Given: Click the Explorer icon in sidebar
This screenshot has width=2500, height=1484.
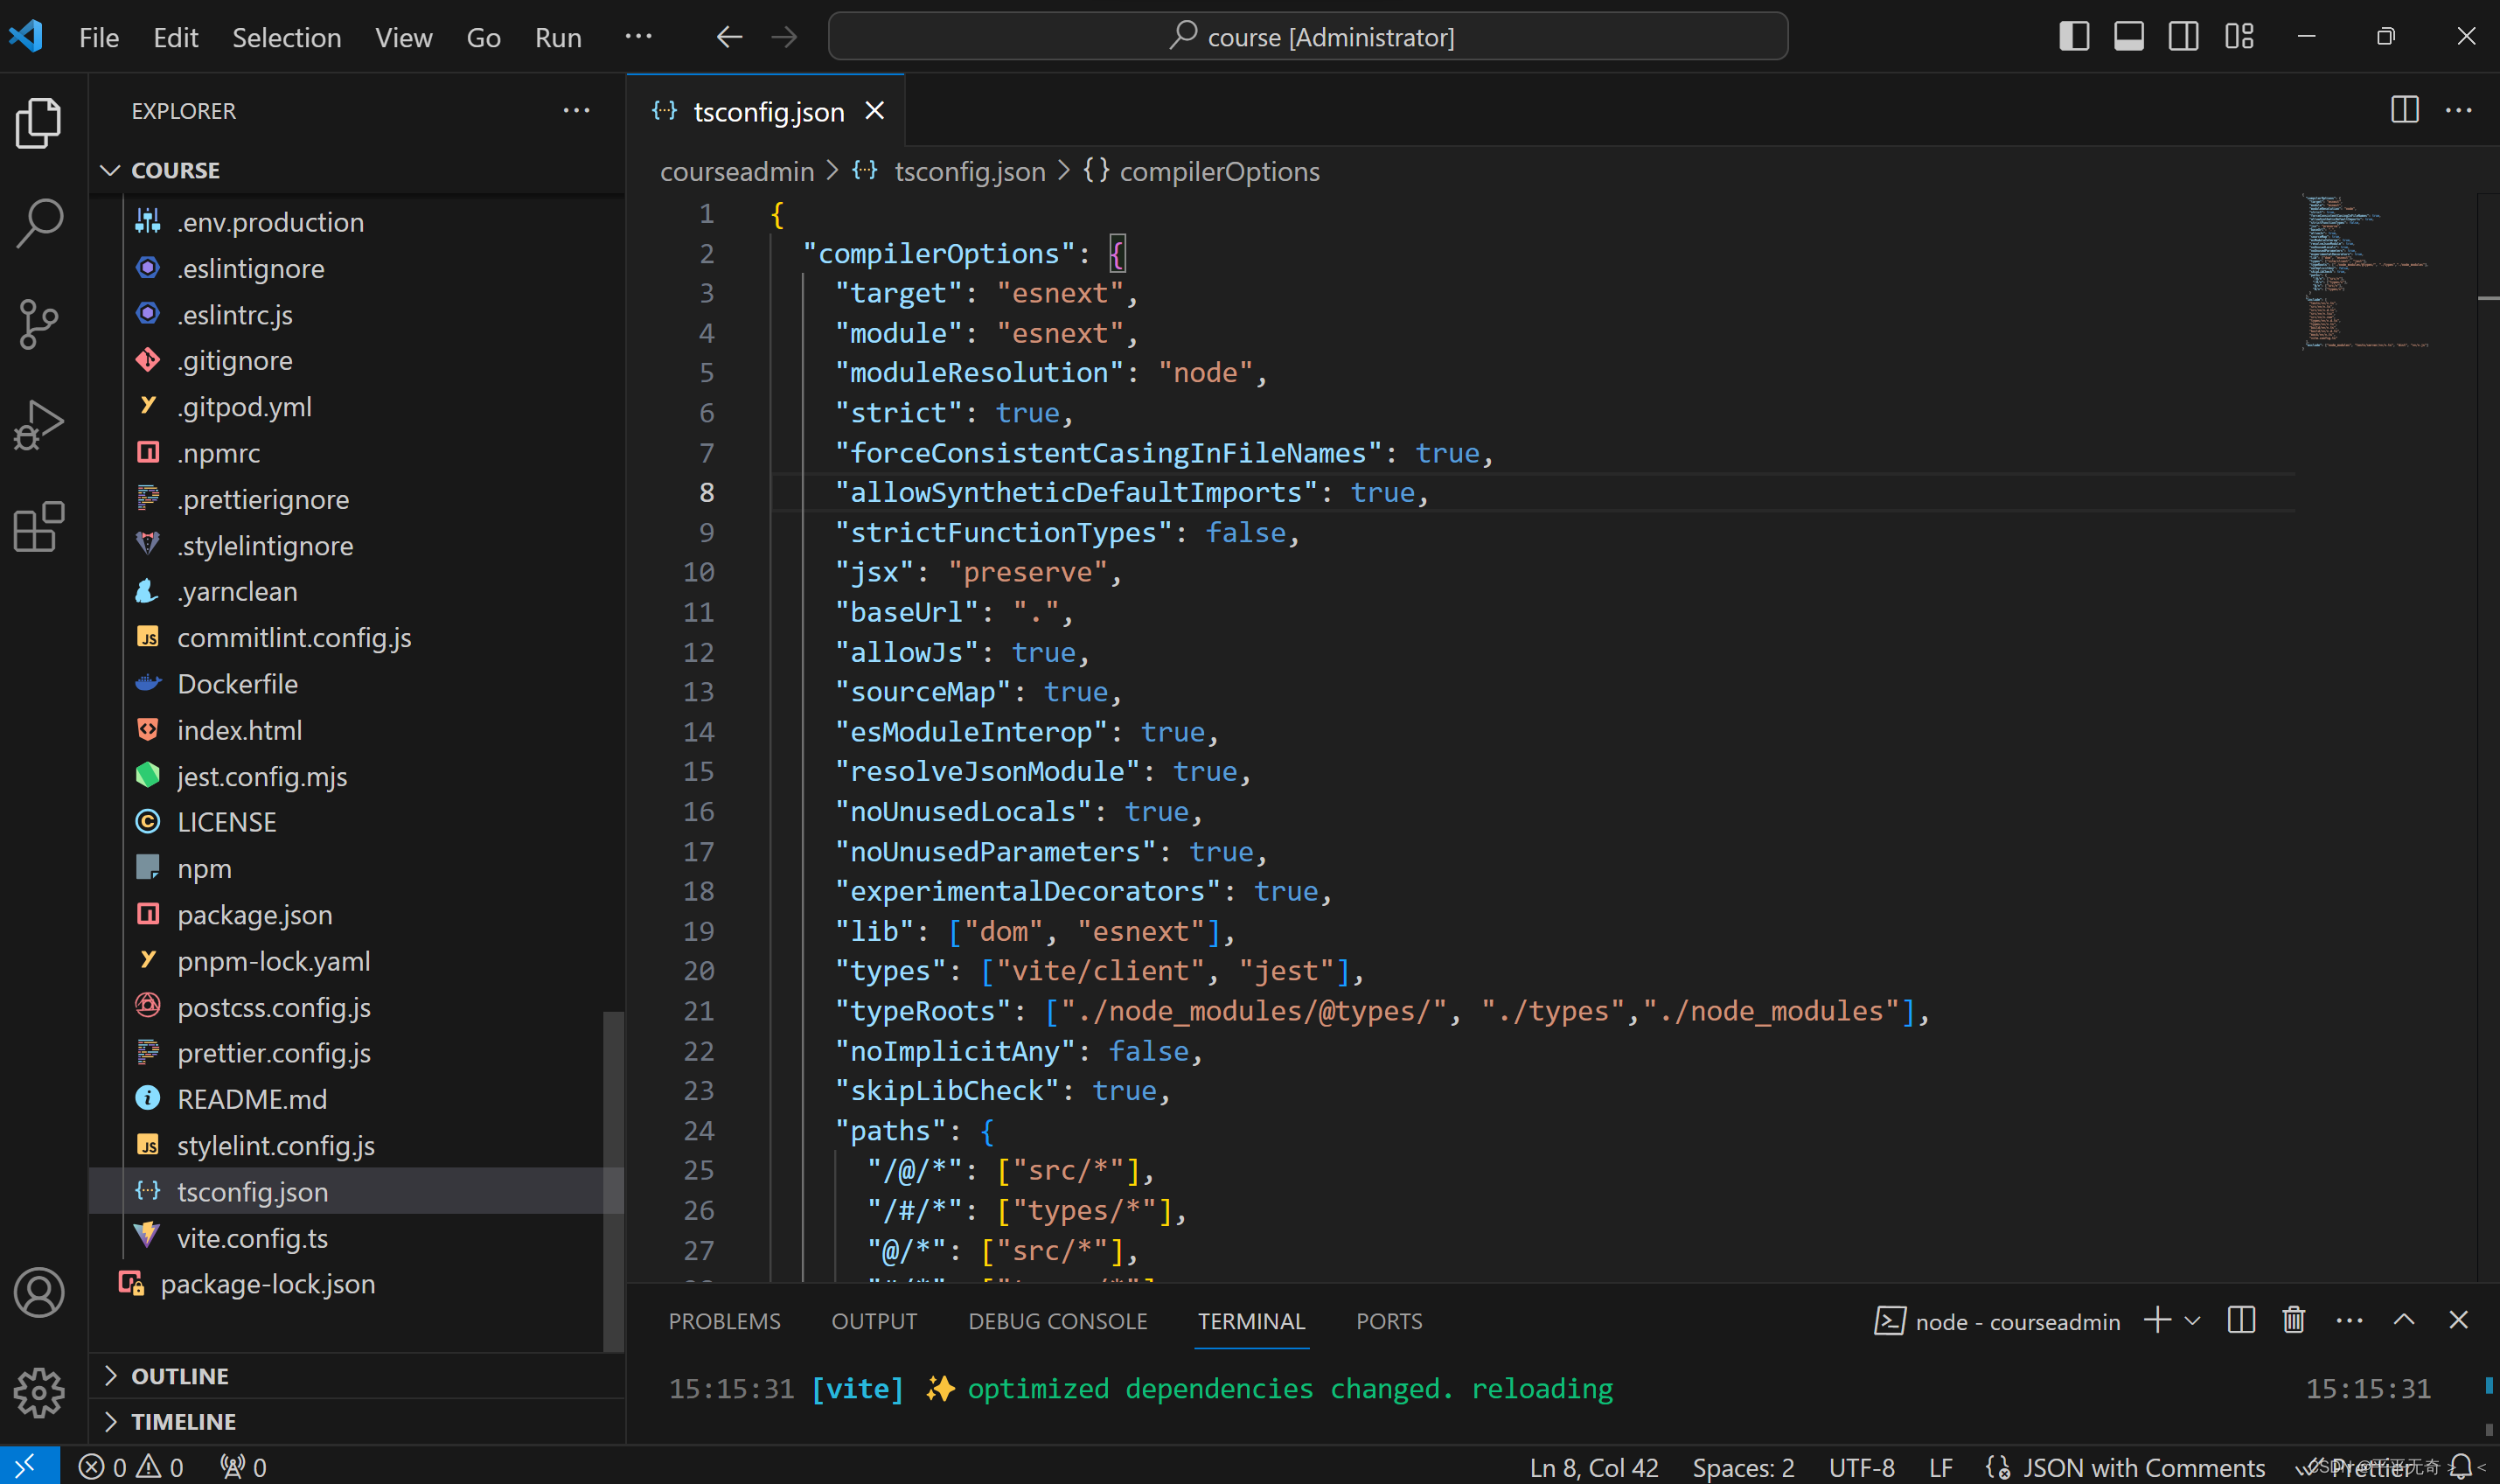Looking at the screenshot, I should point(38,116).
